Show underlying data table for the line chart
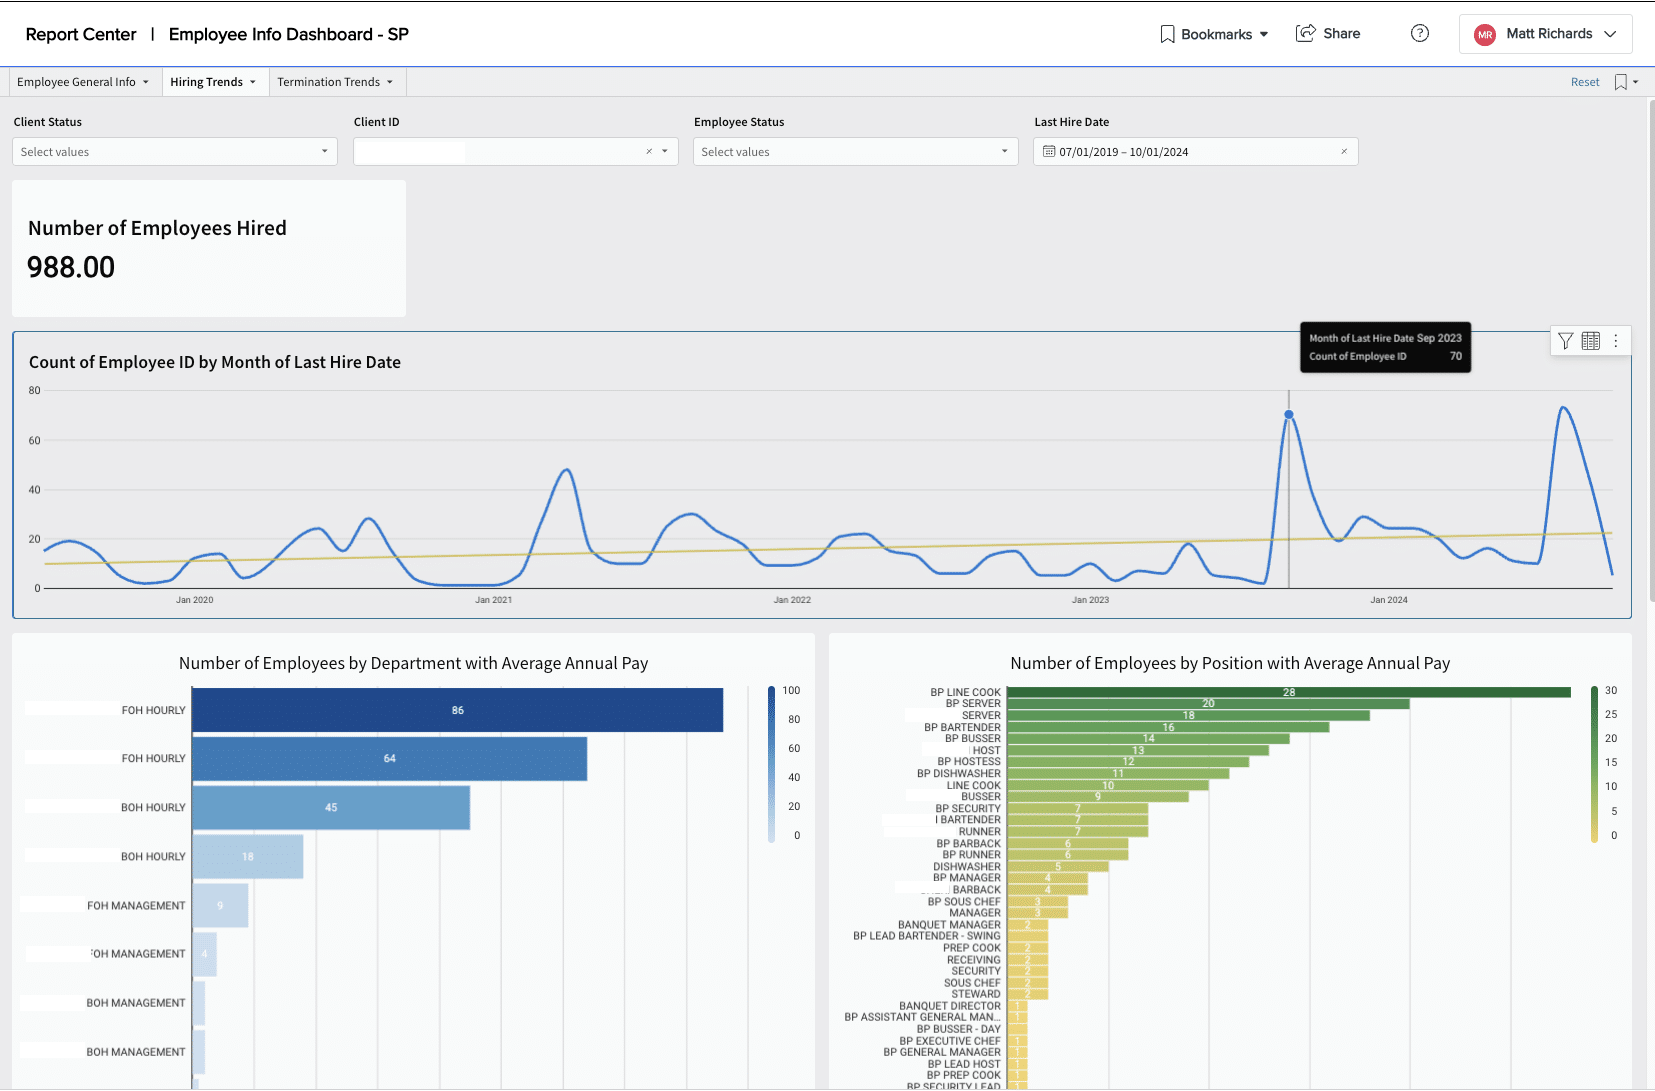This screenshot has height=1091, width=1655. point(1590,341)
